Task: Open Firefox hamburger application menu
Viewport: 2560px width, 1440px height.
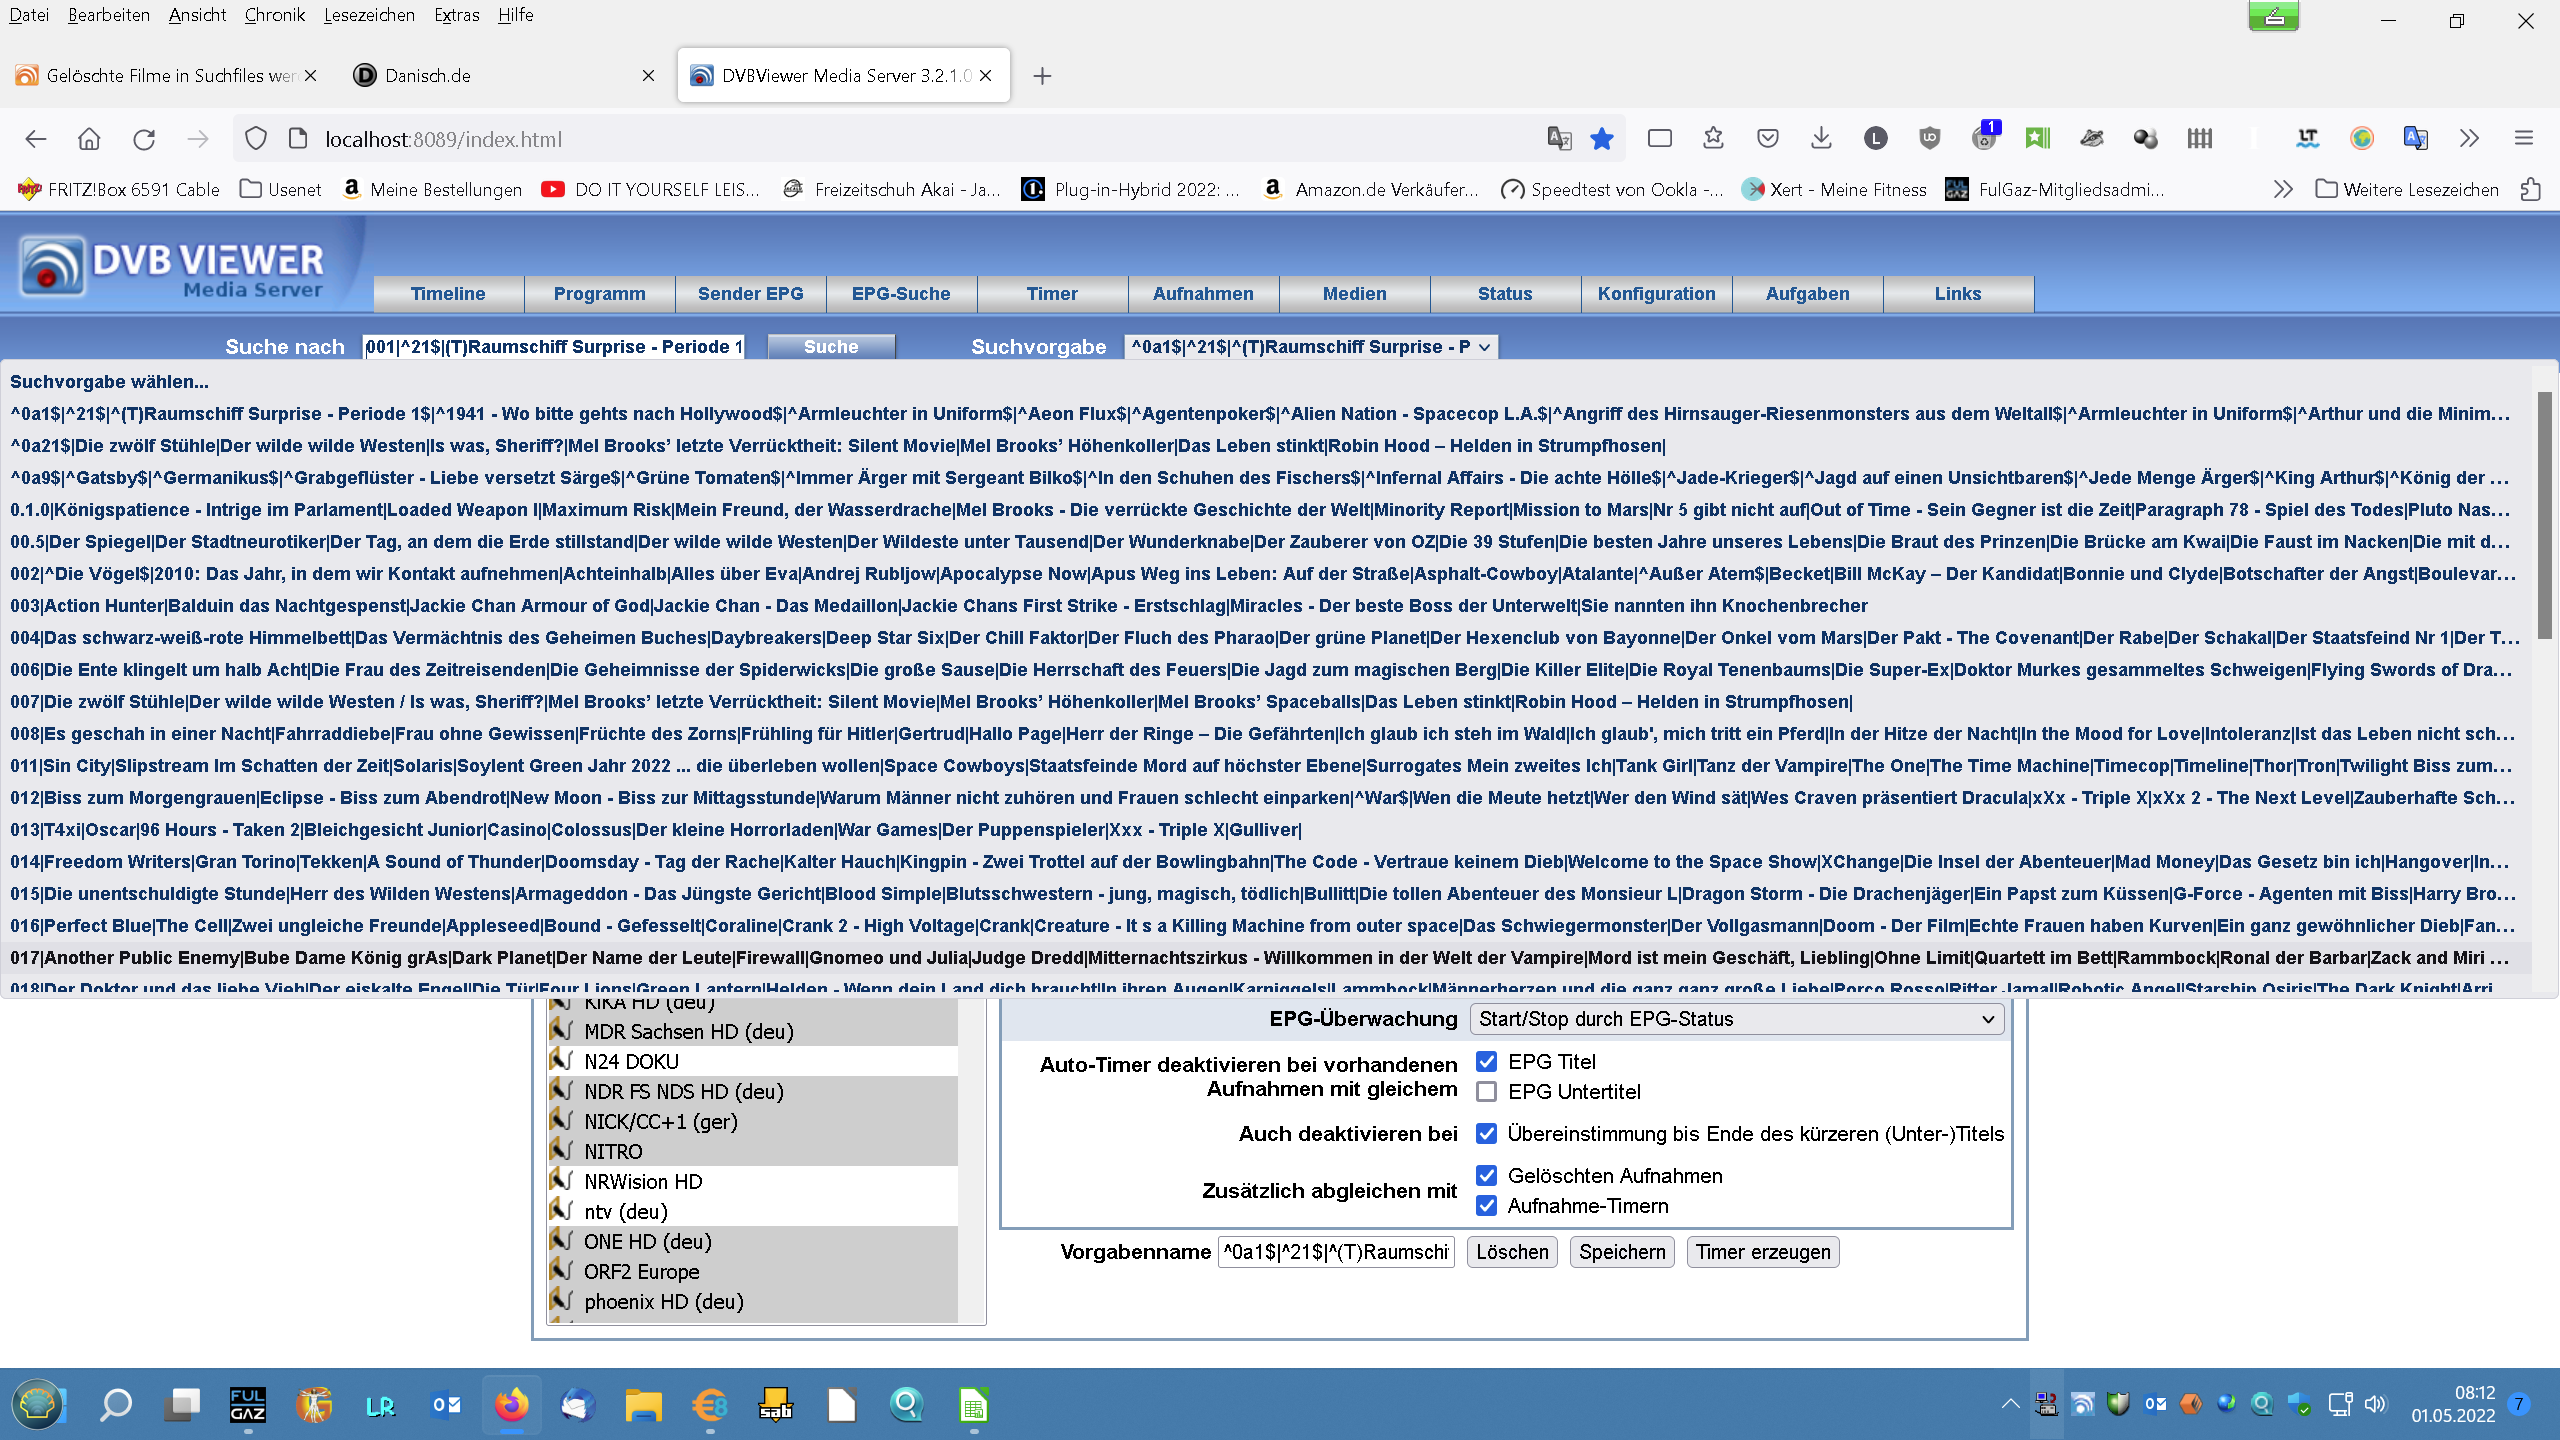Action: point(2524,139)
